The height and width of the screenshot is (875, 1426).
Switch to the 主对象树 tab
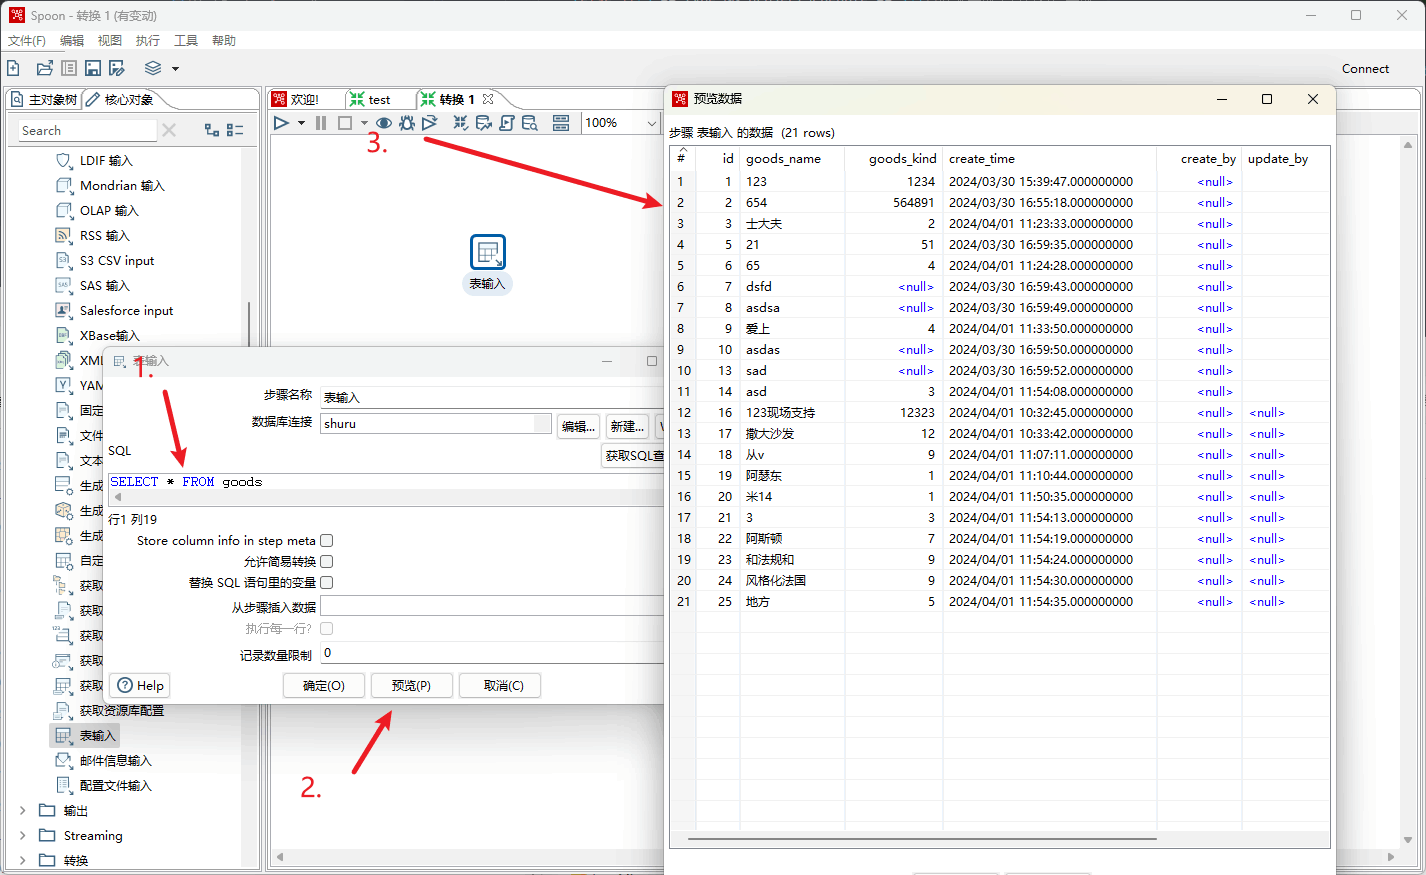(x=44, y=99)
